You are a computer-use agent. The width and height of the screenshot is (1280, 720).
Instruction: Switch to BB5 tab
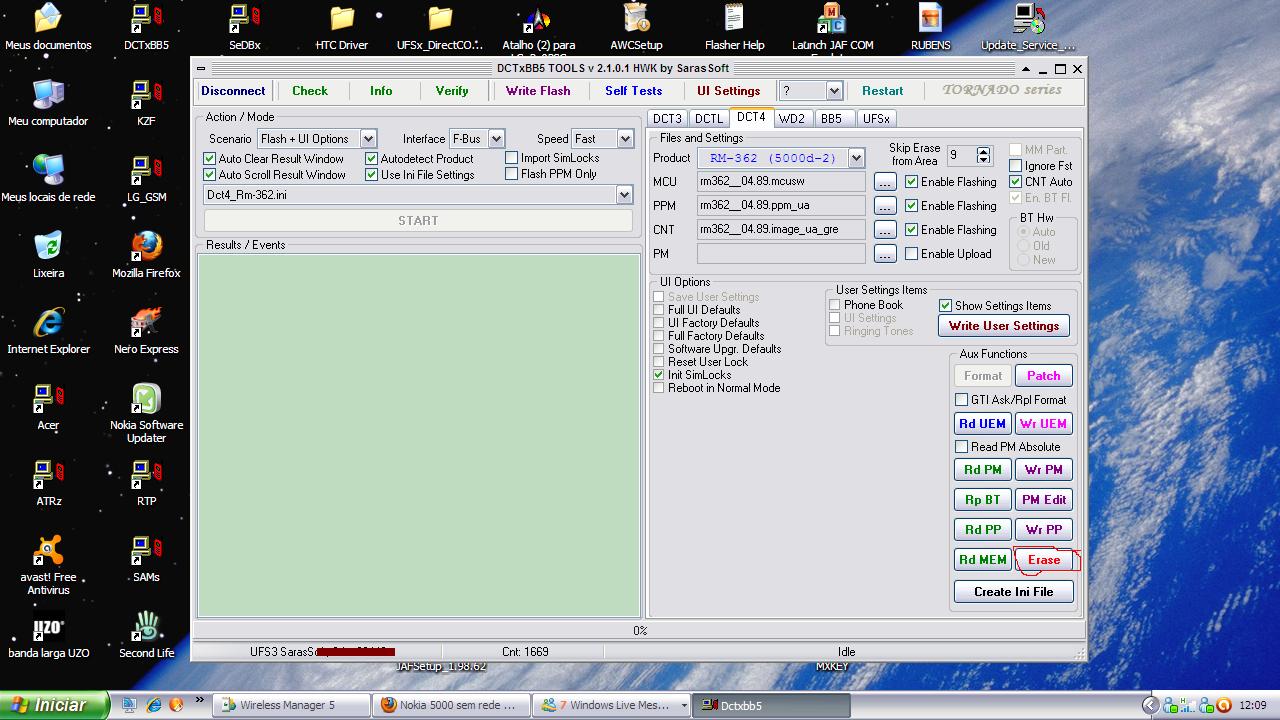[x=832, y=119]
